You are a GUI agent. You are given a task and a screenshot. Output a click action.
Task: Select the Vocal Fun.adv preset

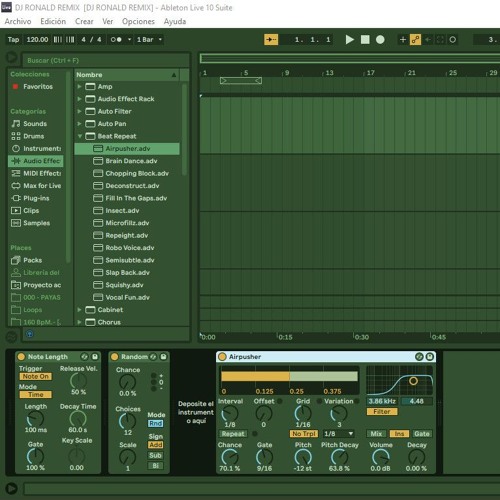pyautogui.click(x=127, y=297)
